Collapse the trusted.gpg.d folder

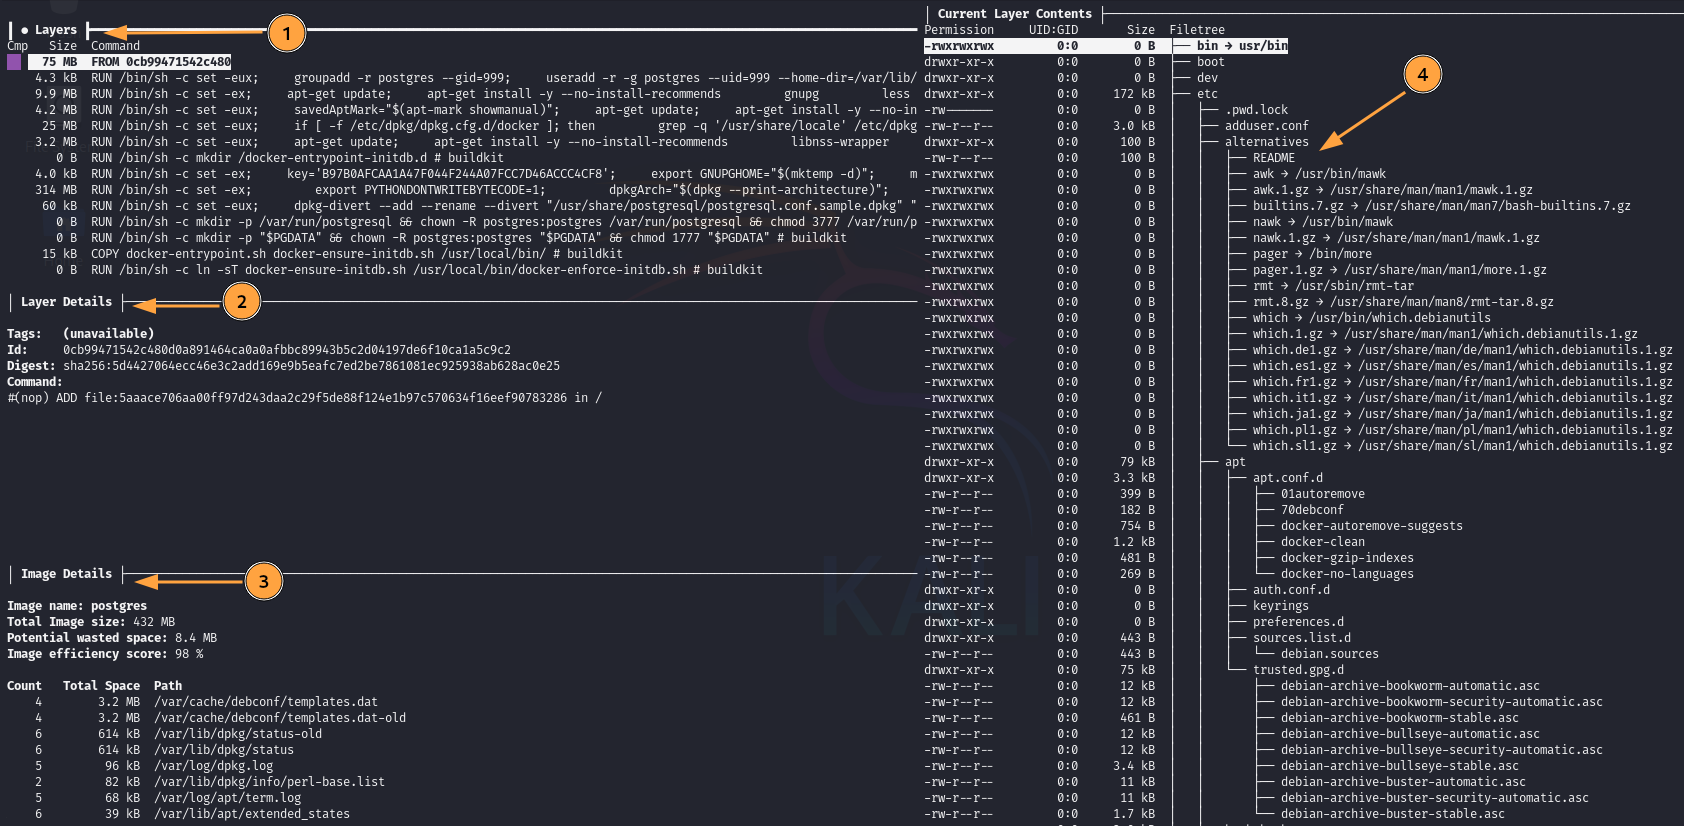pyautogui.click(x=1298, y=670)
